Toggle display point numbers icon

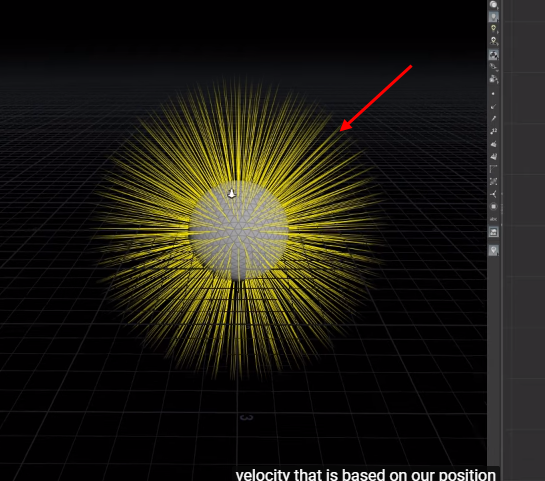pos(494,131)
